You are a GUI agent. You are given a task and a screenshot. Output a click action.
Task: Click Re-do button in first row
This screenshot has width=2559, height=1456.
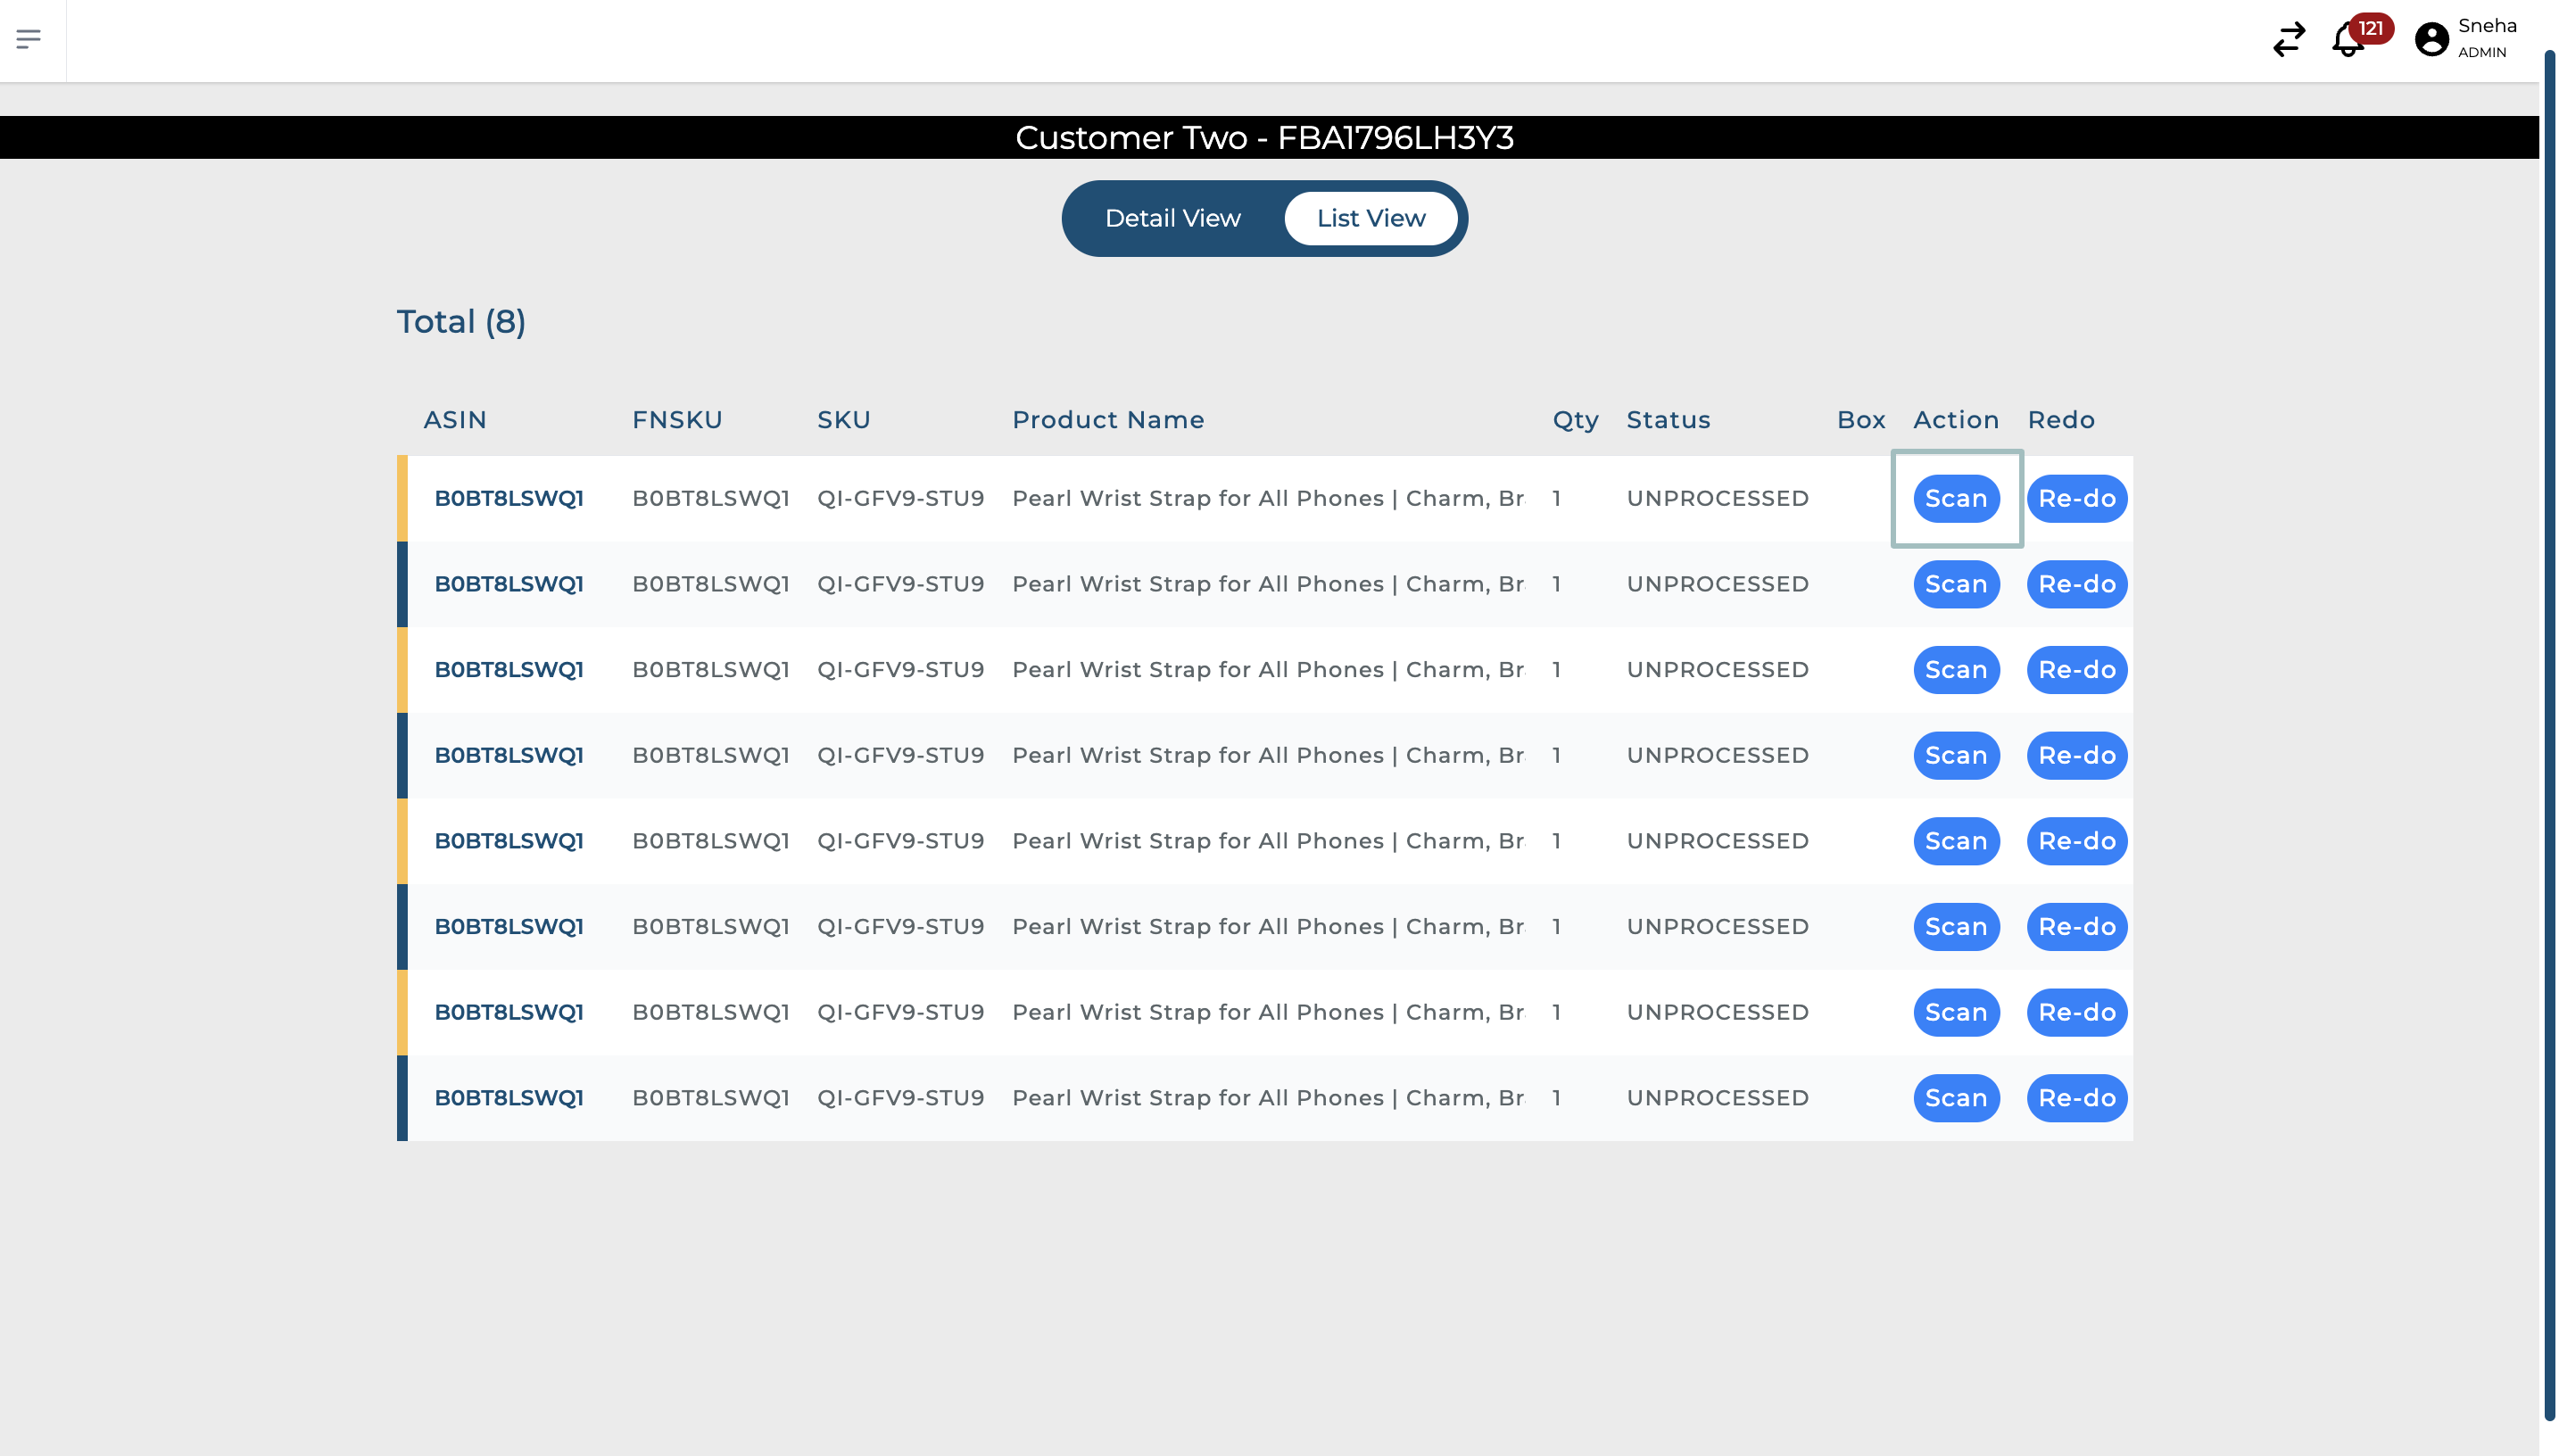(x=2076, y=498)
